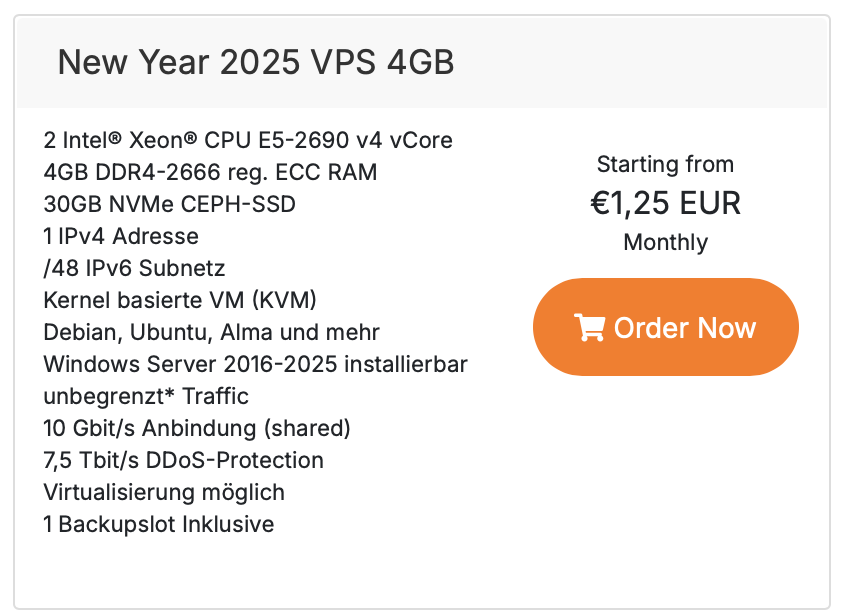Click the Starting from label
Viewport: 842px width, 614px height.
[x=665, y=164]
